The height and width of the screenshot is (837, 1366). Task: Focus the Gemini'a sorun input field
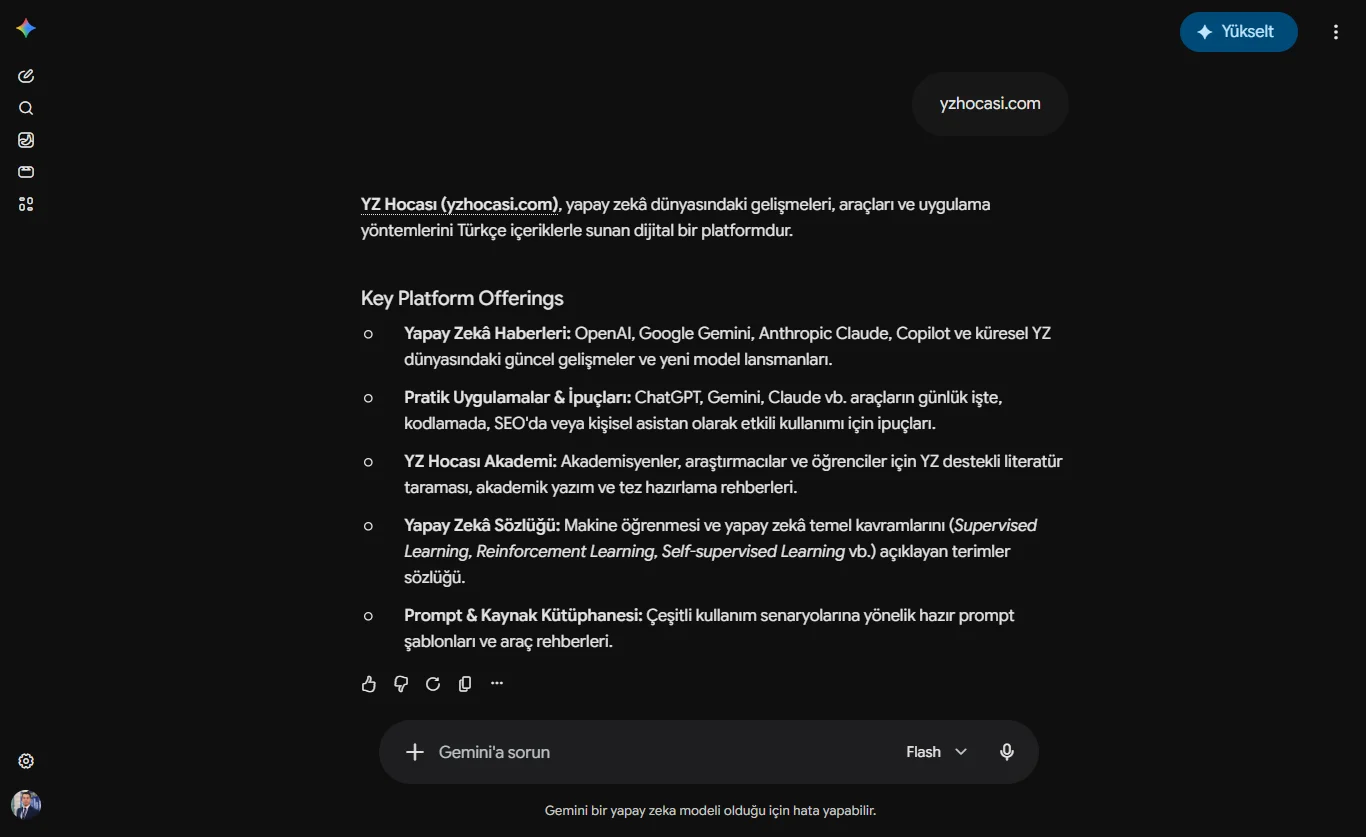[660, 752]
